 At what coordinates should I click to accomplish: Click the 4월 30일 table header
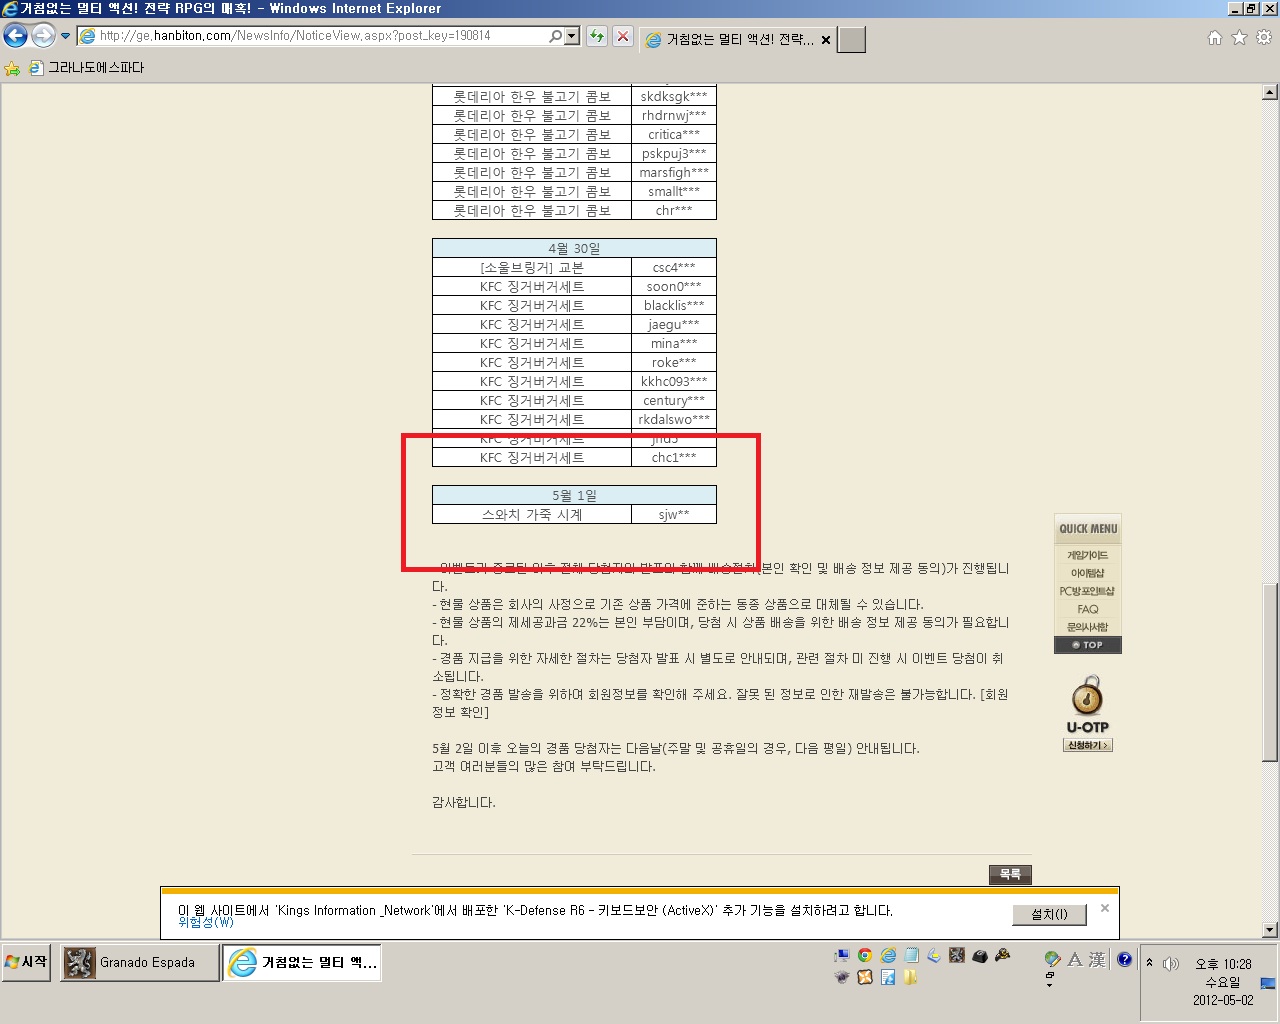[574, 248]
